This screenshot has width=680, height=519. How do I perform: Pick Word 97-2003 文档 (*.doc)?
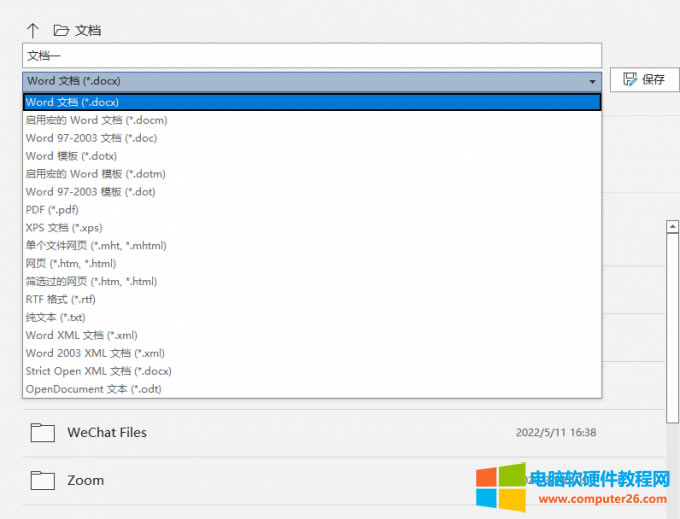click(312, 138)
